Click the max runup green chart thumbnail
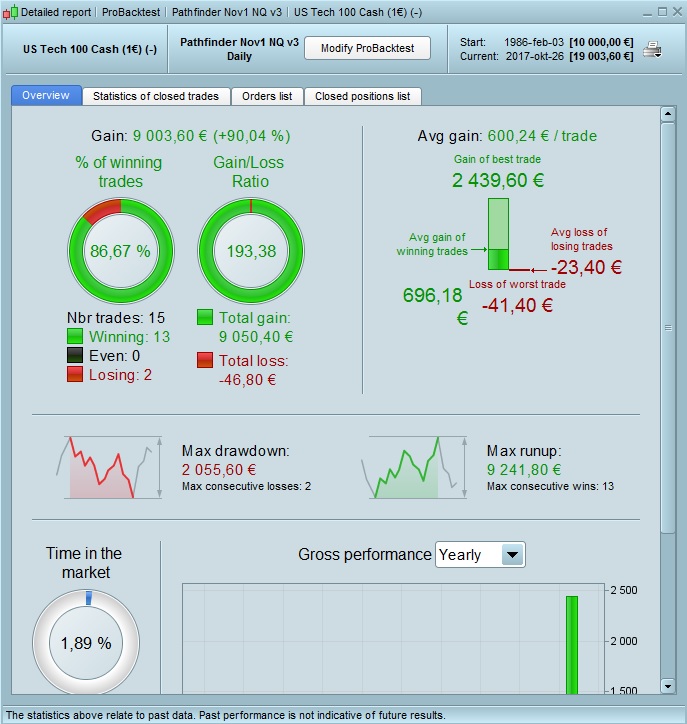This screenshot has width=687, height=724. (414, 467)
